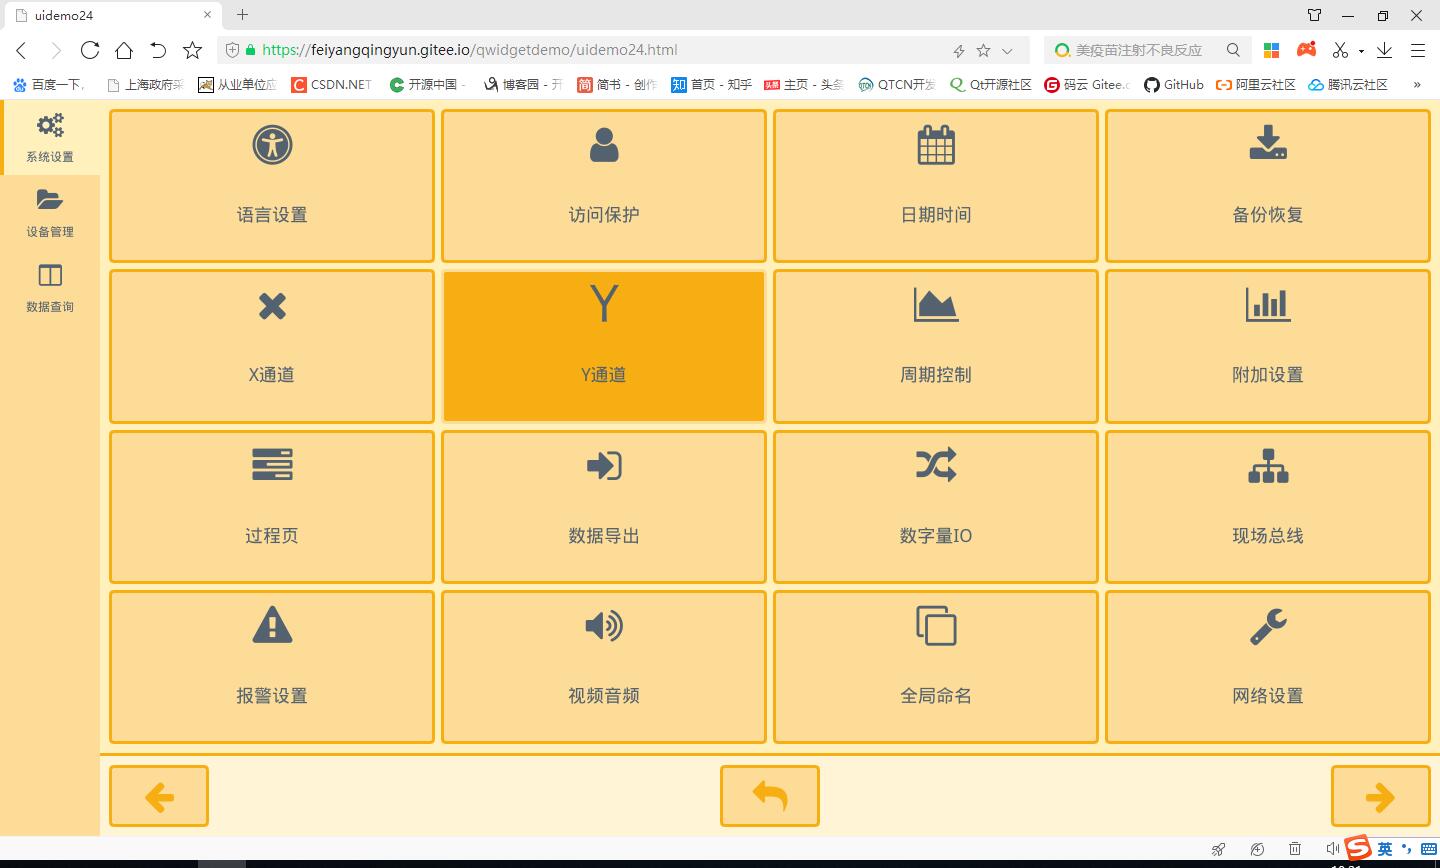Open 网络设置 wrench tile
1440x868 pixels.
(1267, 667)
